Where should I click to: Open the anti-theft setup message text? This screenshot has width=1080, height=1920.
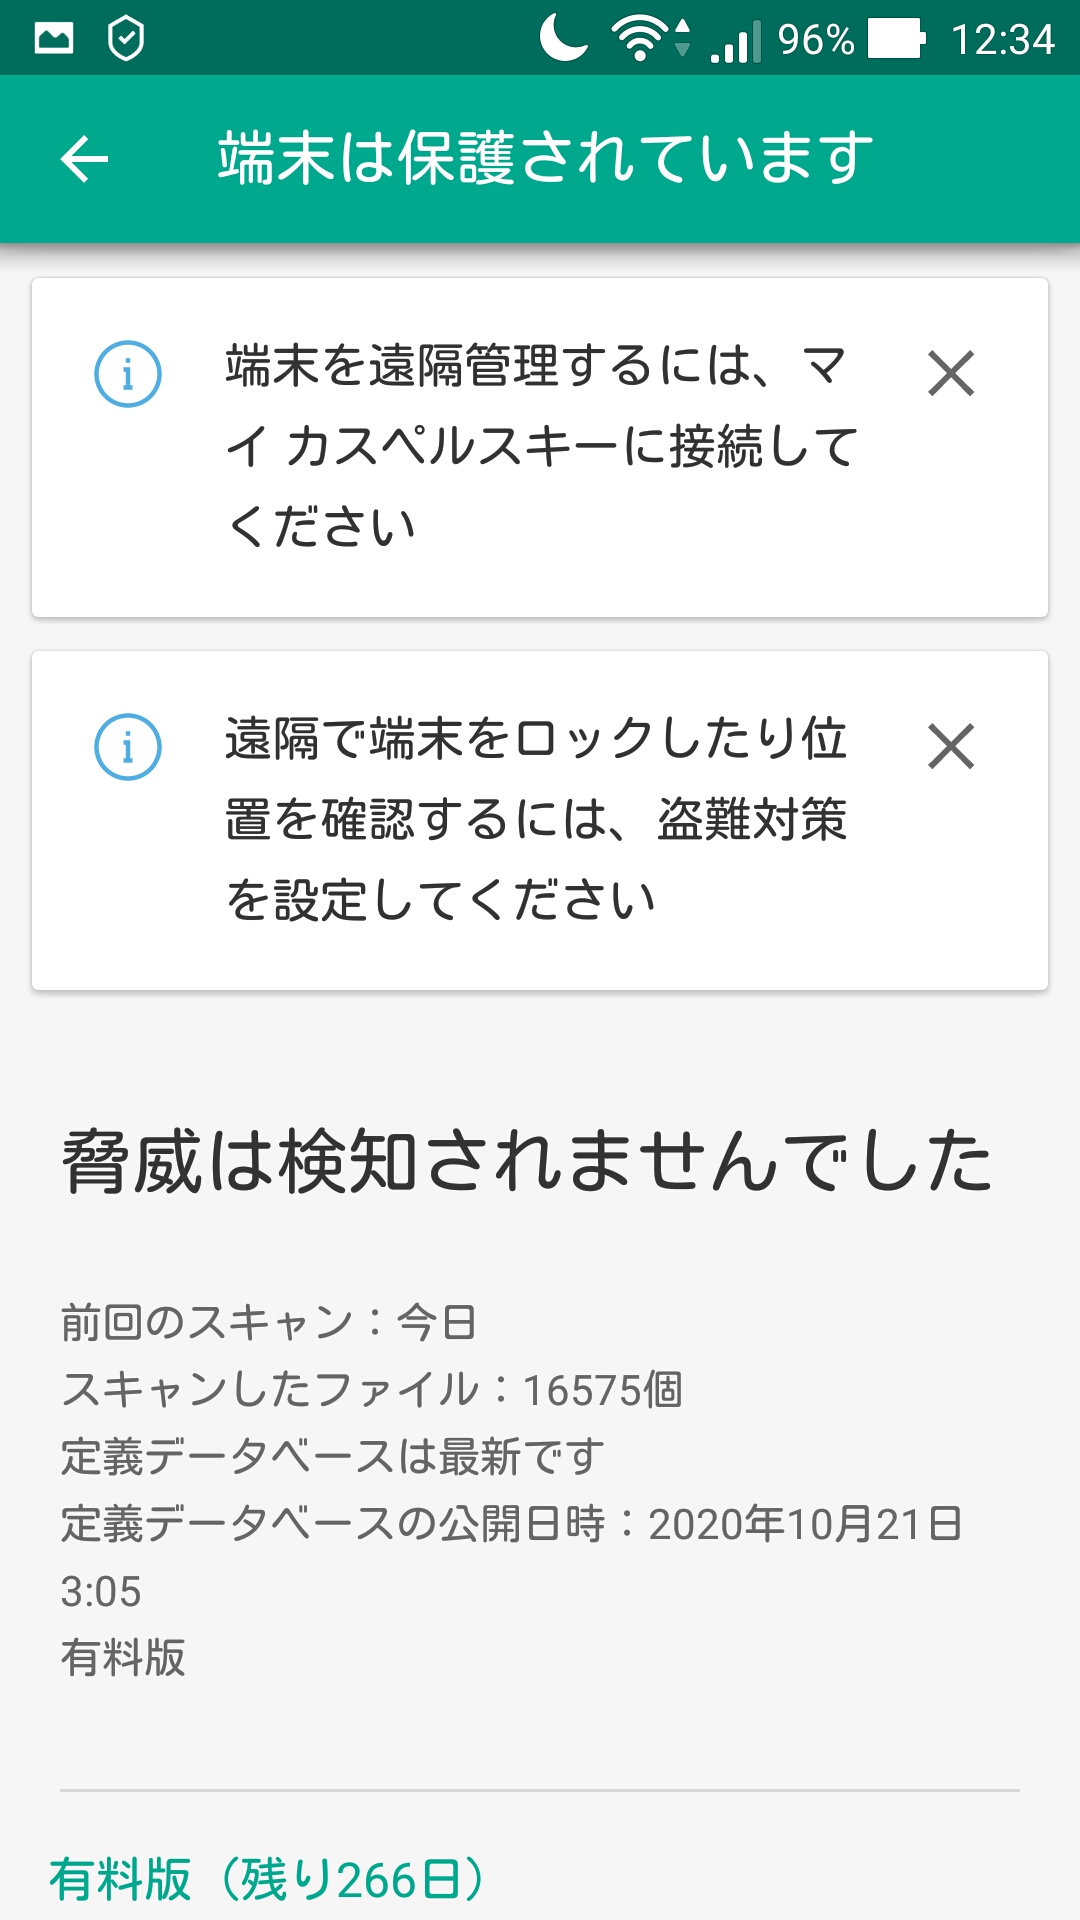click(x=537, y=819)
